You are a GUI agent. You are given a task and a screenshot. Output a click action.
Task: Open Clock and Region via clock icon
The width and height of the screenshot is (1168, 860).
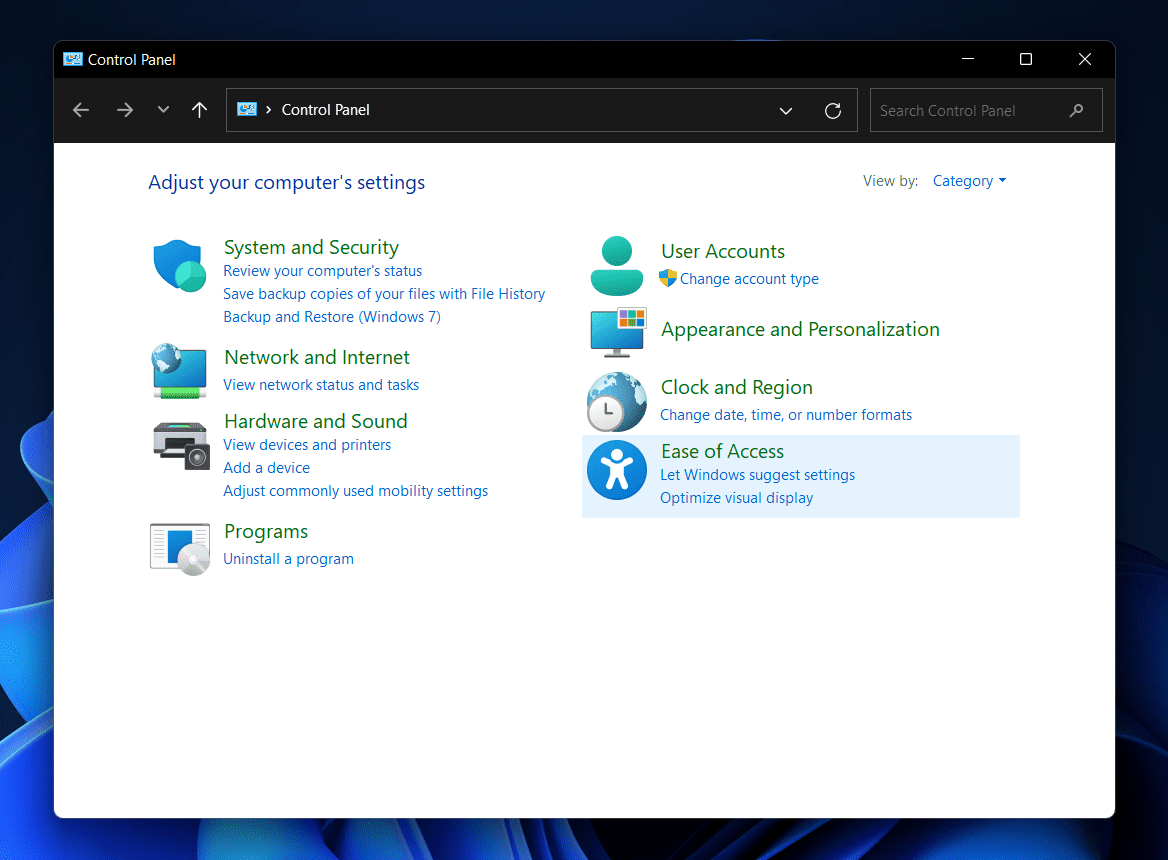(x=616, y=401)
